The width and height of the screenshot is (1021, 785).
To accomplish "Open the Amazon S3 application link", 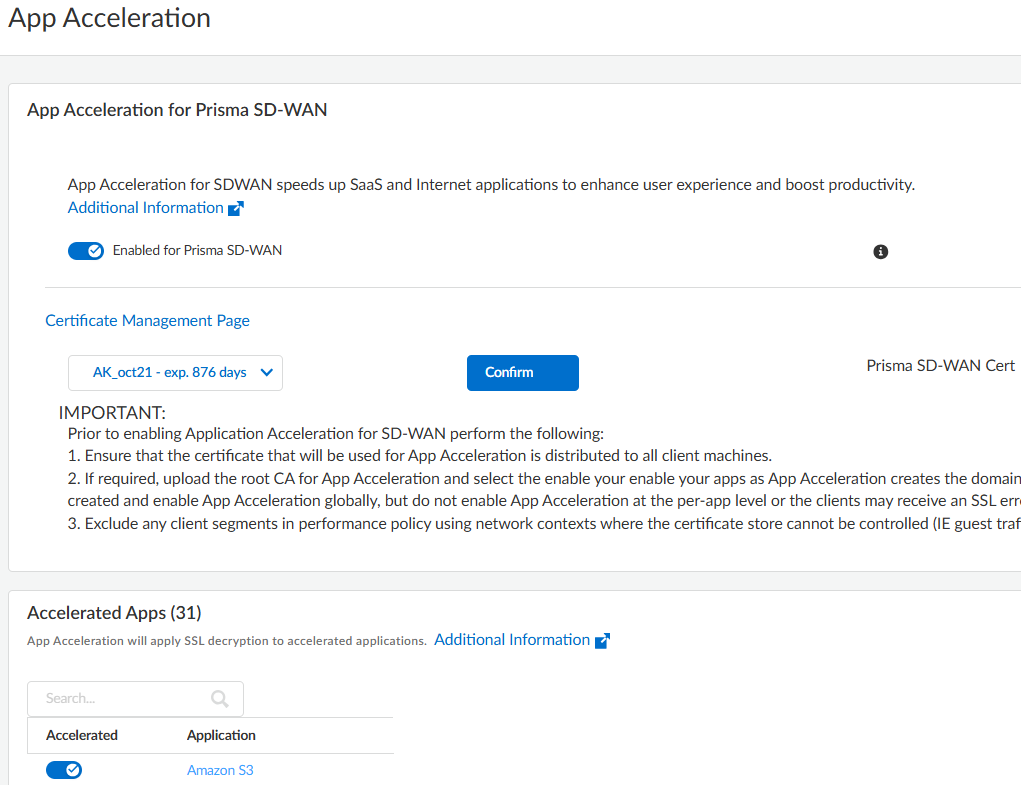I will click(220, 770).
